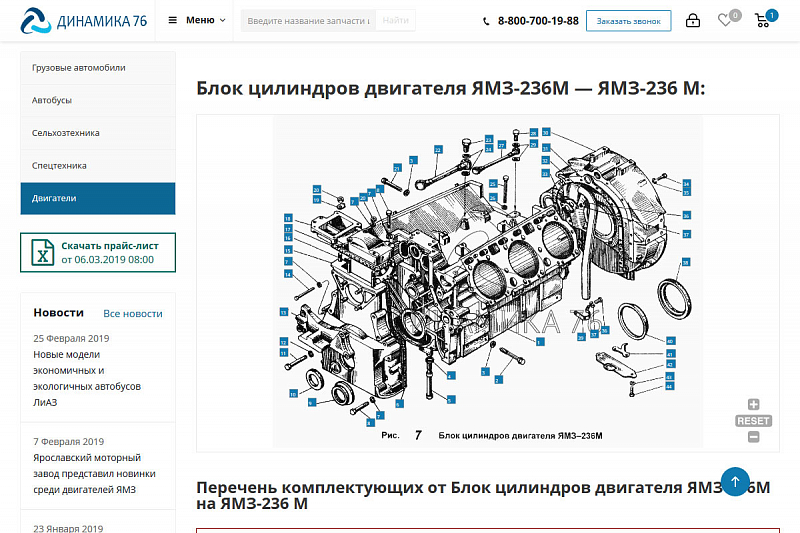Select part marker 17 on the diagram
Screen dimensions: 800x533
coord(288,229)
